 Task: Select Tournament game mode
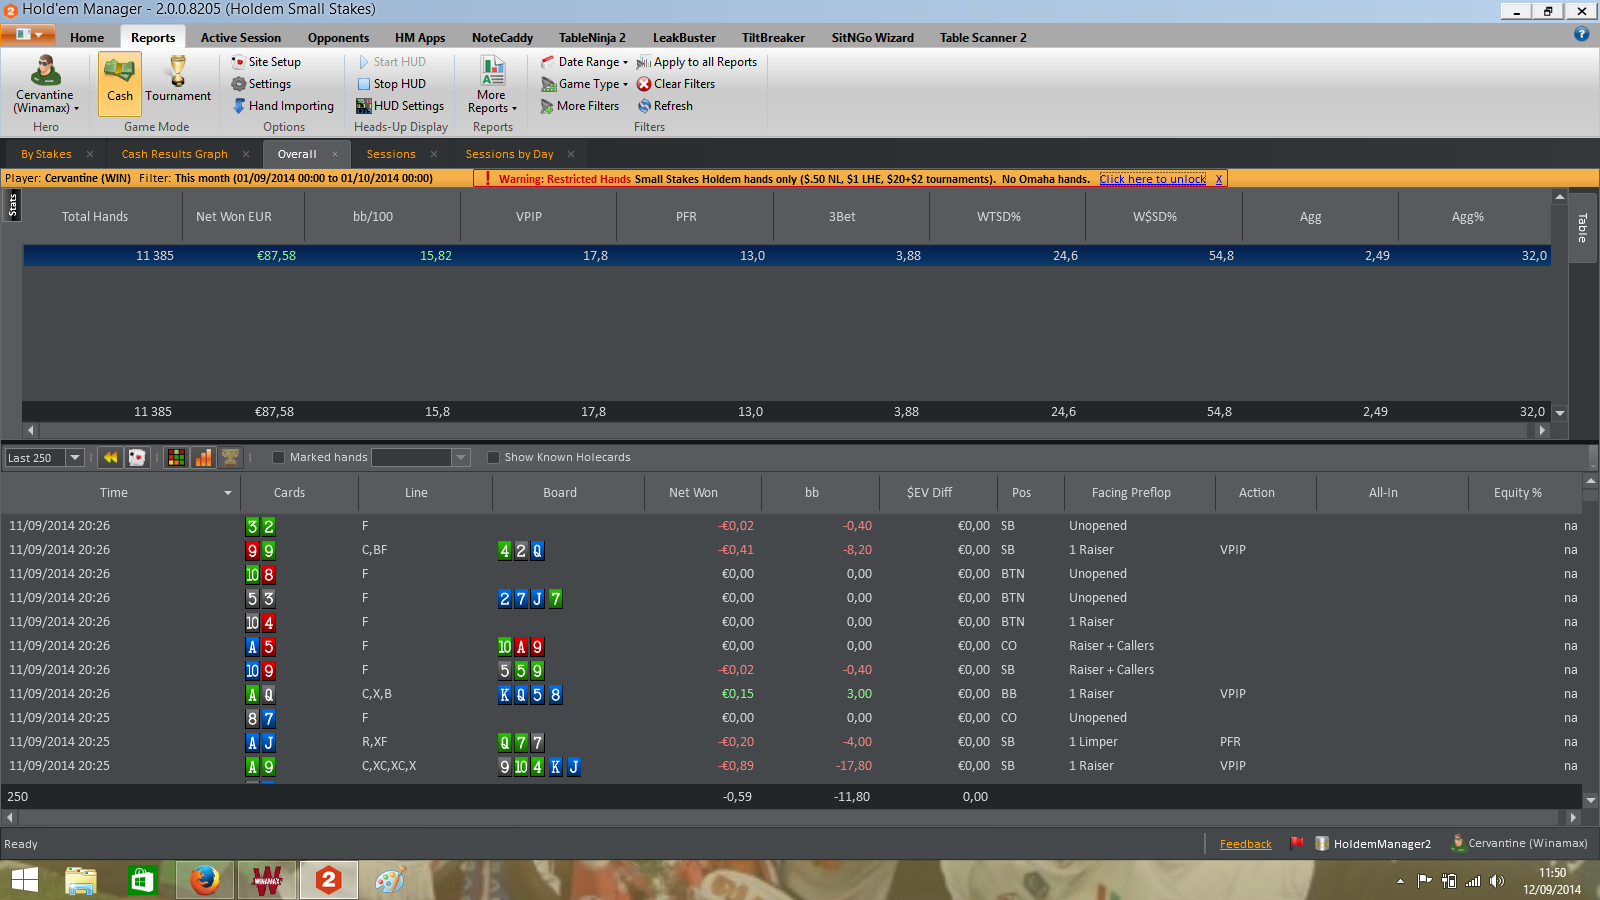click(178, 79)
